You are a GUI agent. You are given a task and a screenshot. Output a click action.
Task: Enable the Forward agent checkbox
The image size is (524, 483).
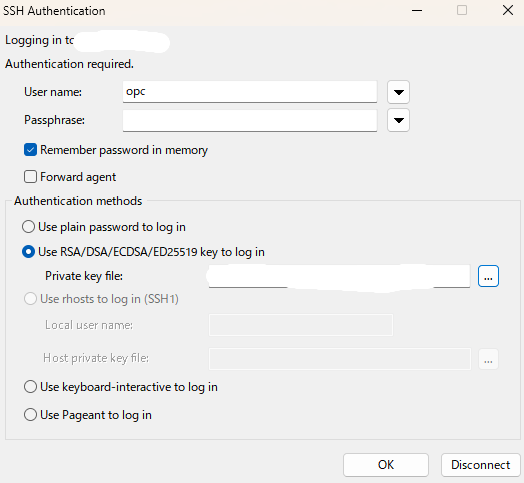click(x=30, y=176)
